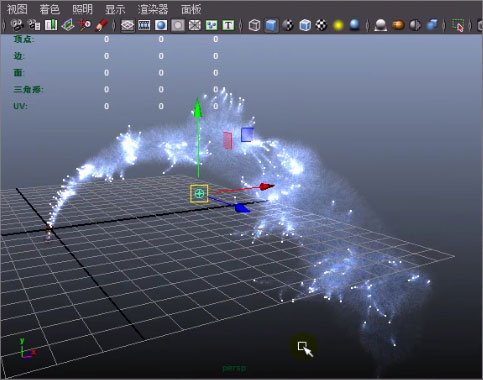Open the 面板 panels menu
483x380 pixels.
coord(191,9)
